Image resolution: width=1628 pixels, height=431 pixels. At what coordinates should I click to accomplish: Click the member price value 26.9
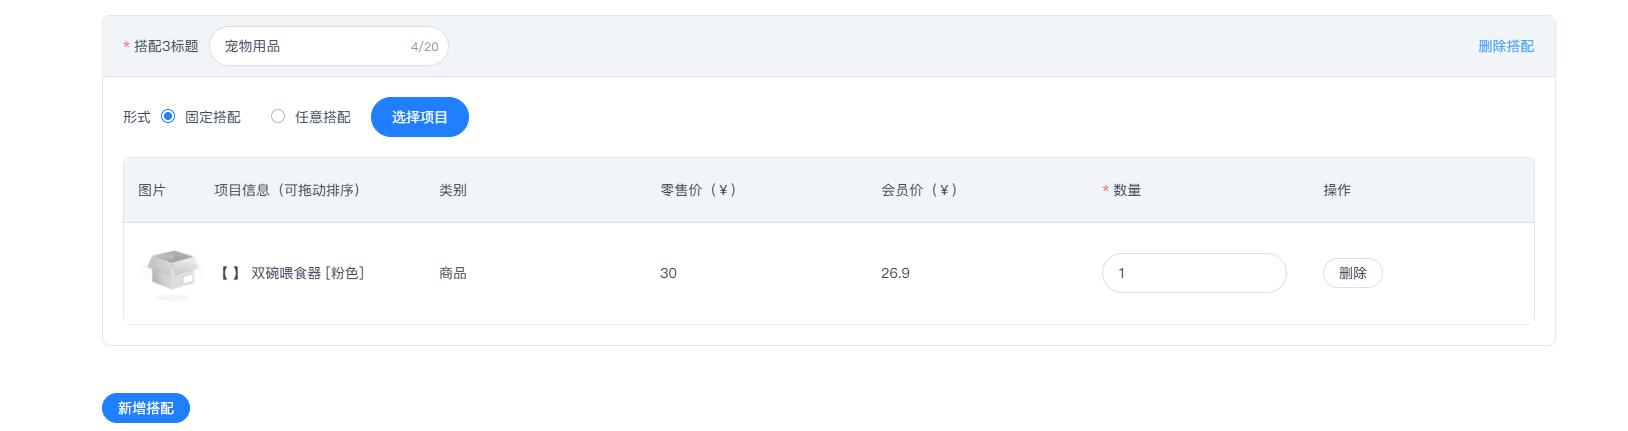[895, 273]
